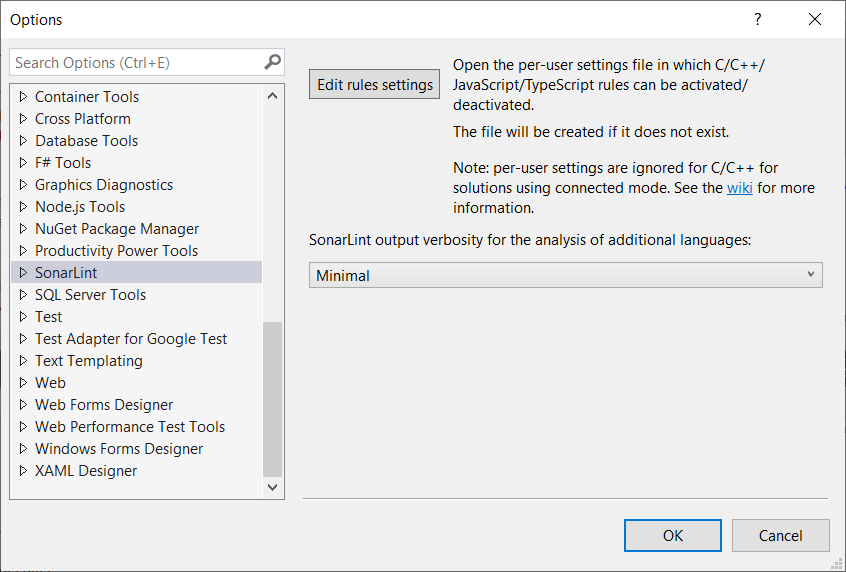Click the search magnifier icon

pos(272,62)
